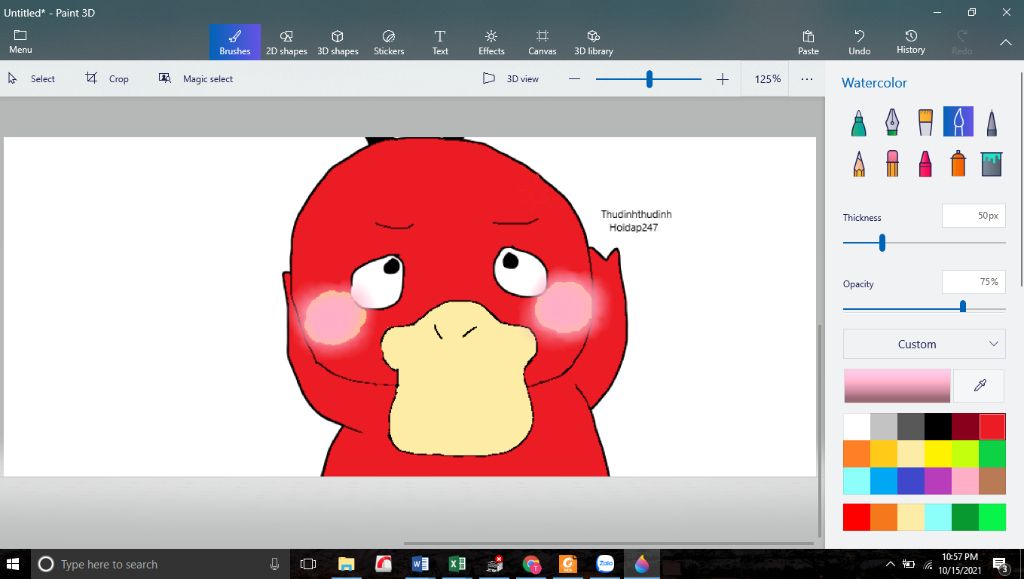Select the Pencil tool
The width and height of the screenshot is (1024, 579).
(859, 163)
